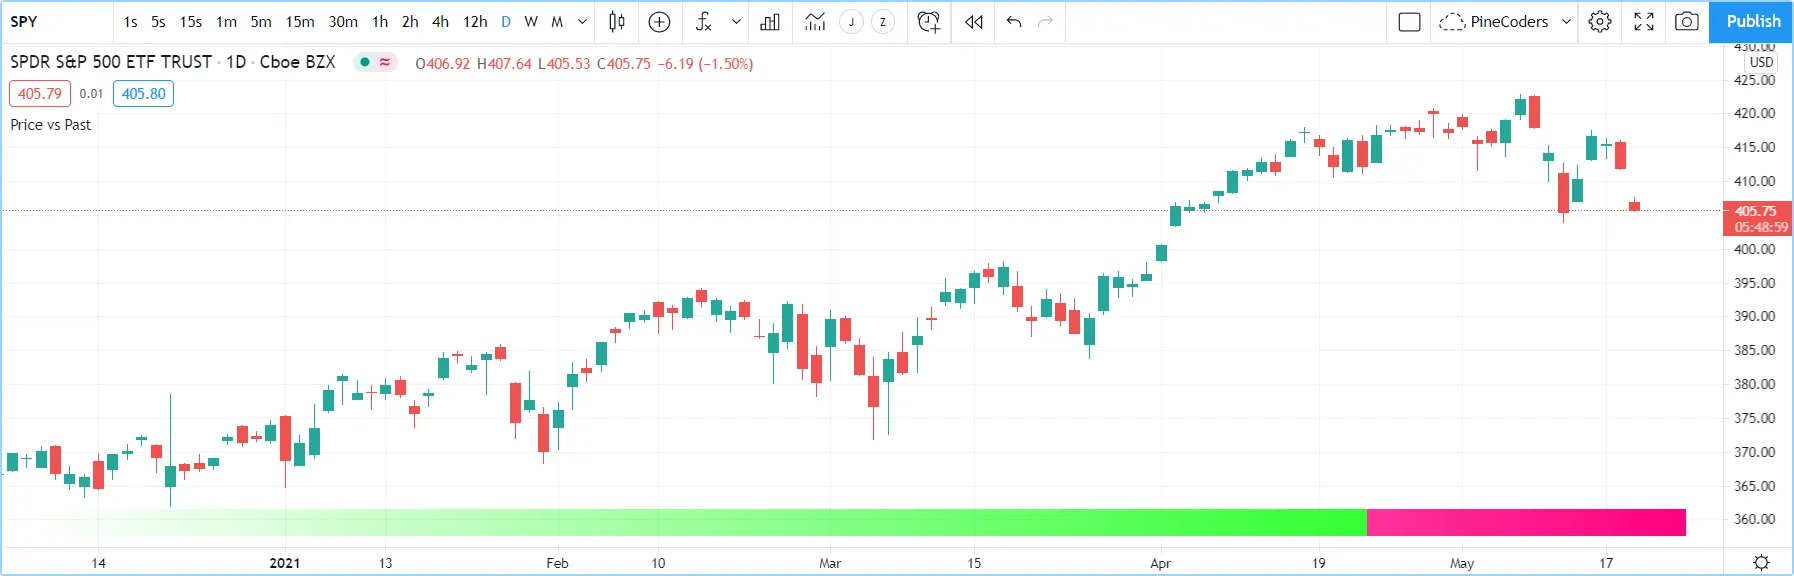Switch to the 15m timeframe

[300, 22]
